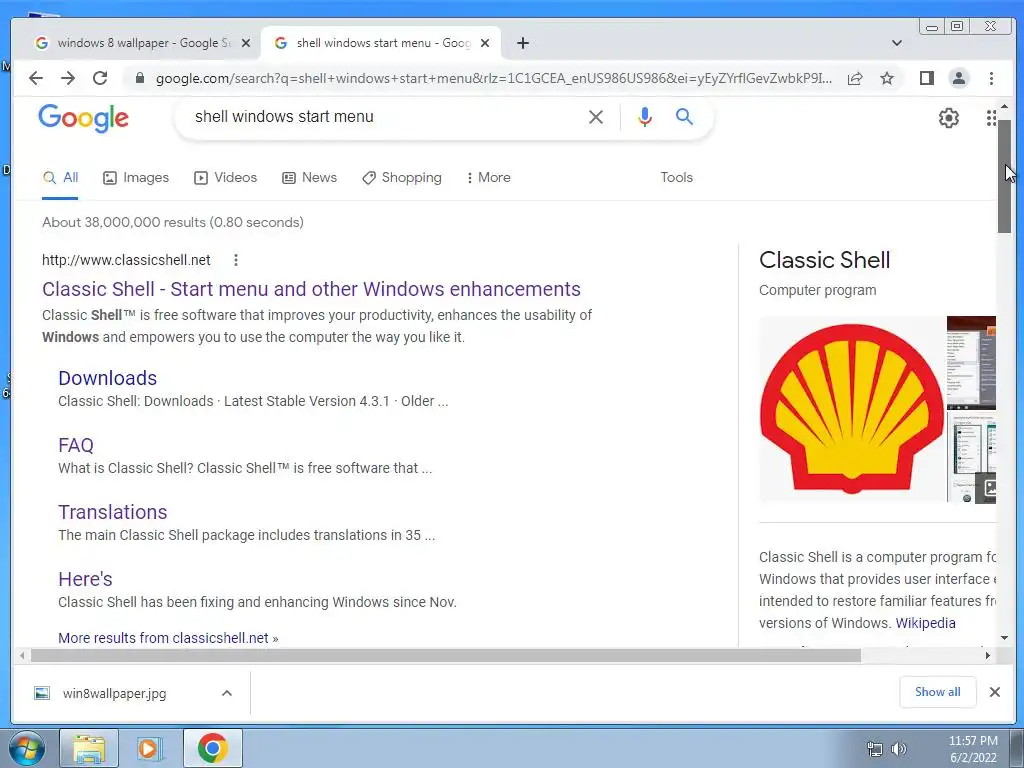Bookmark this page with the star icon
Image resolution: width=1024 pixels, height=768 pixels.
(887, 78)
